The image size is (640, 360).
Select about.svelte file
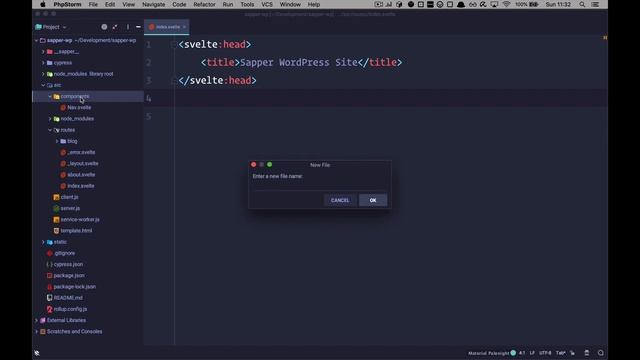point(81,175)
